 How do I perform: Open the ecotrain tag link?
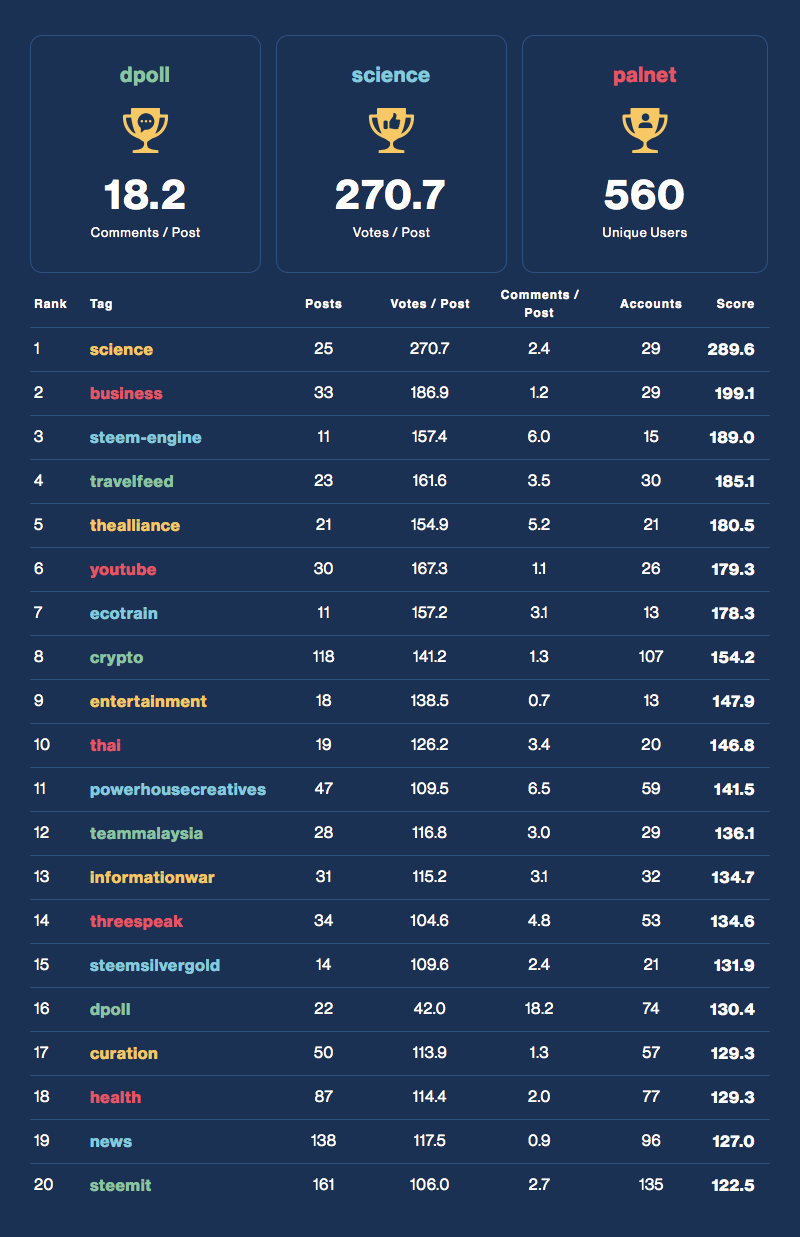(124, 613)
